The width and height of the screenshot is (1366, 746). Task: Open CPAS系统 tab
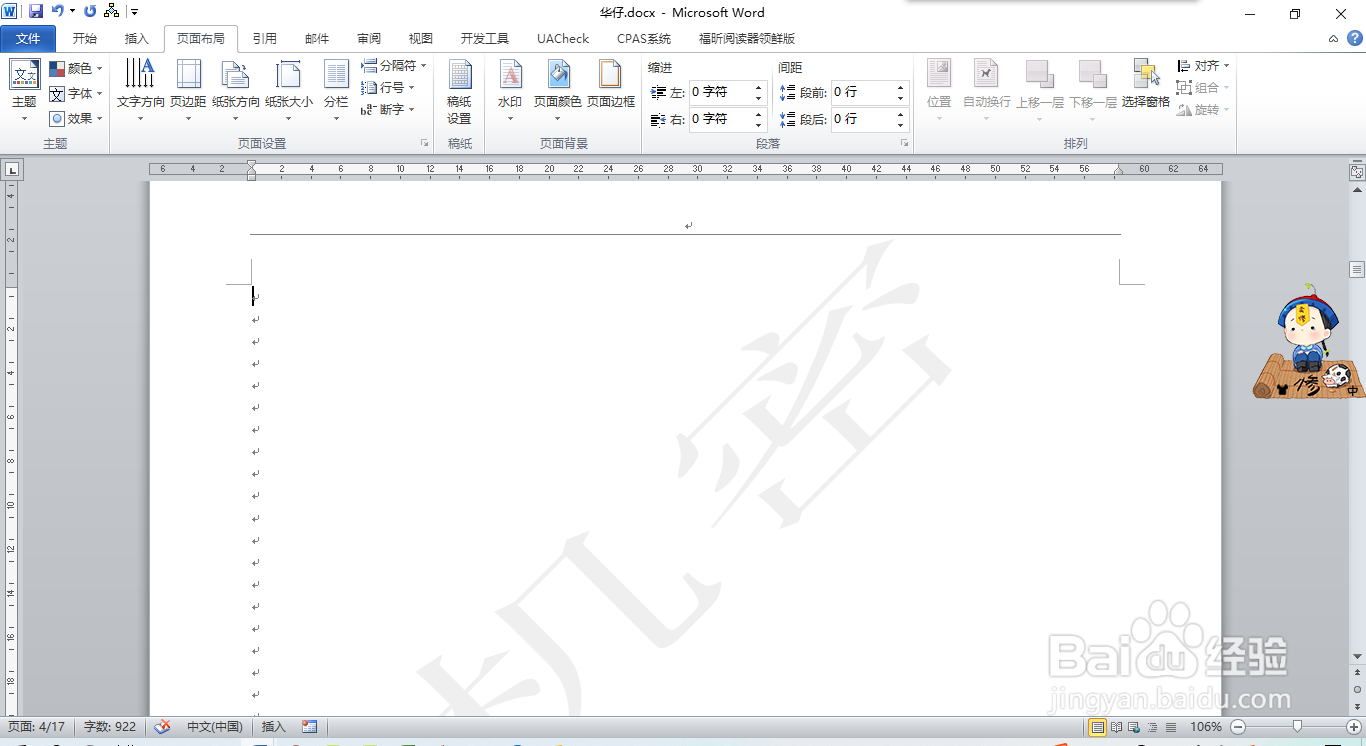[x=644, y=39]
